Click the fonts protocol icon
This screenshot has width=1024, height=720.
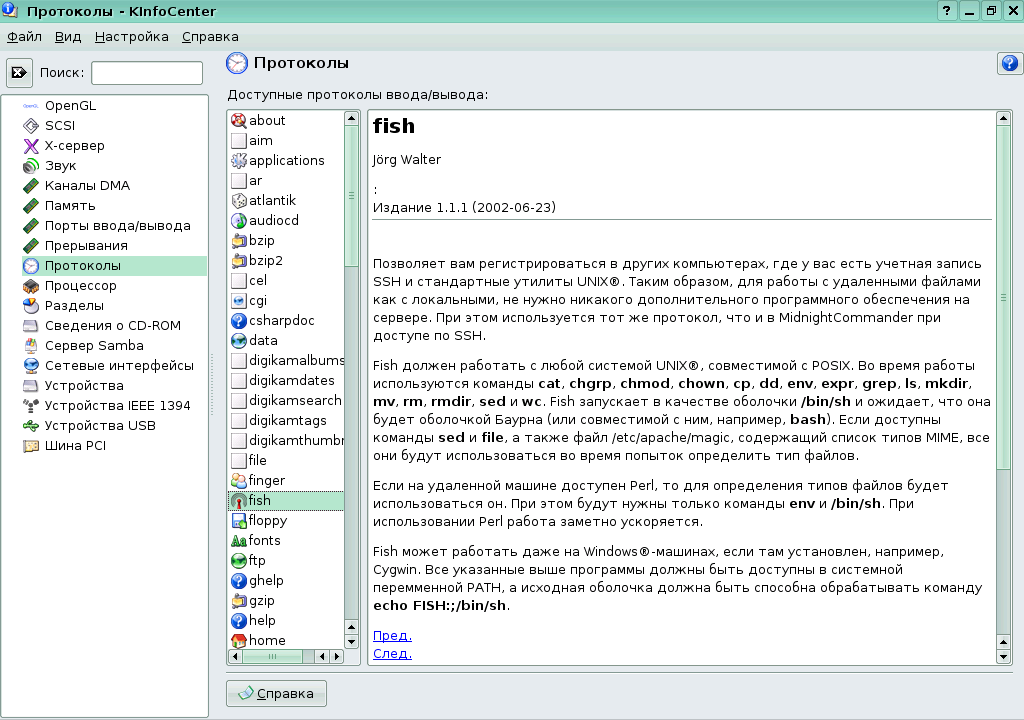pyautogui.click(x=239, y=540)
